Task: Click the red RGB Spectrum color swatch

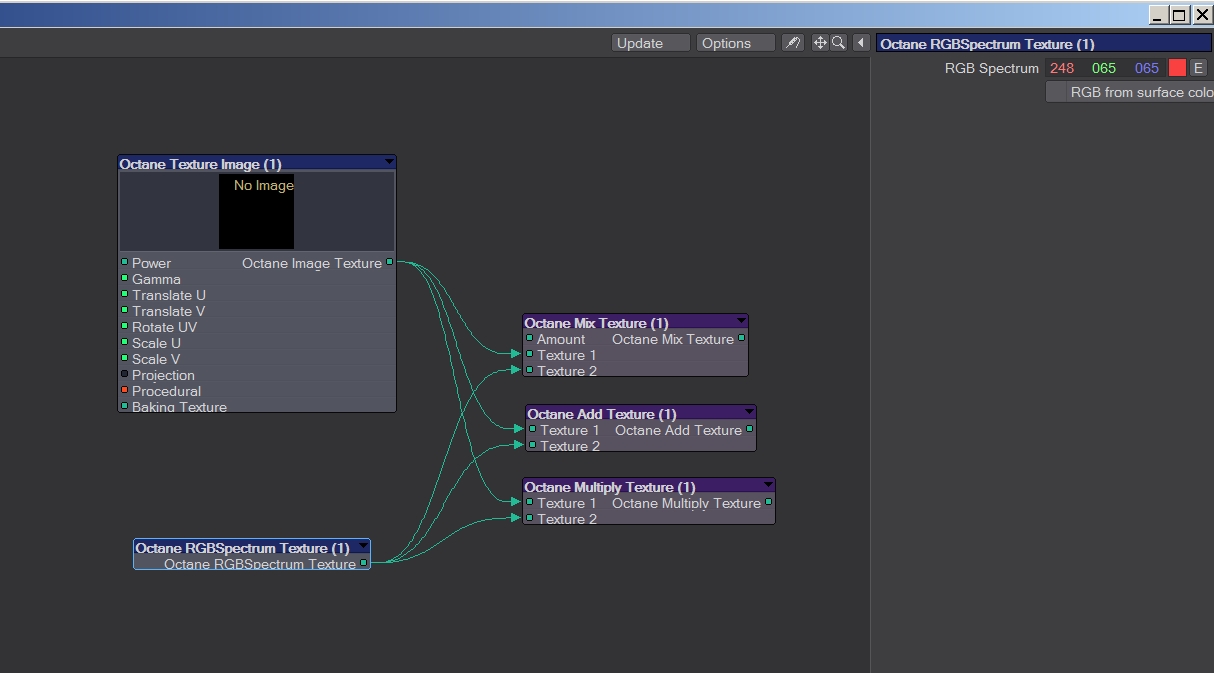Action: pos(1177,68)
